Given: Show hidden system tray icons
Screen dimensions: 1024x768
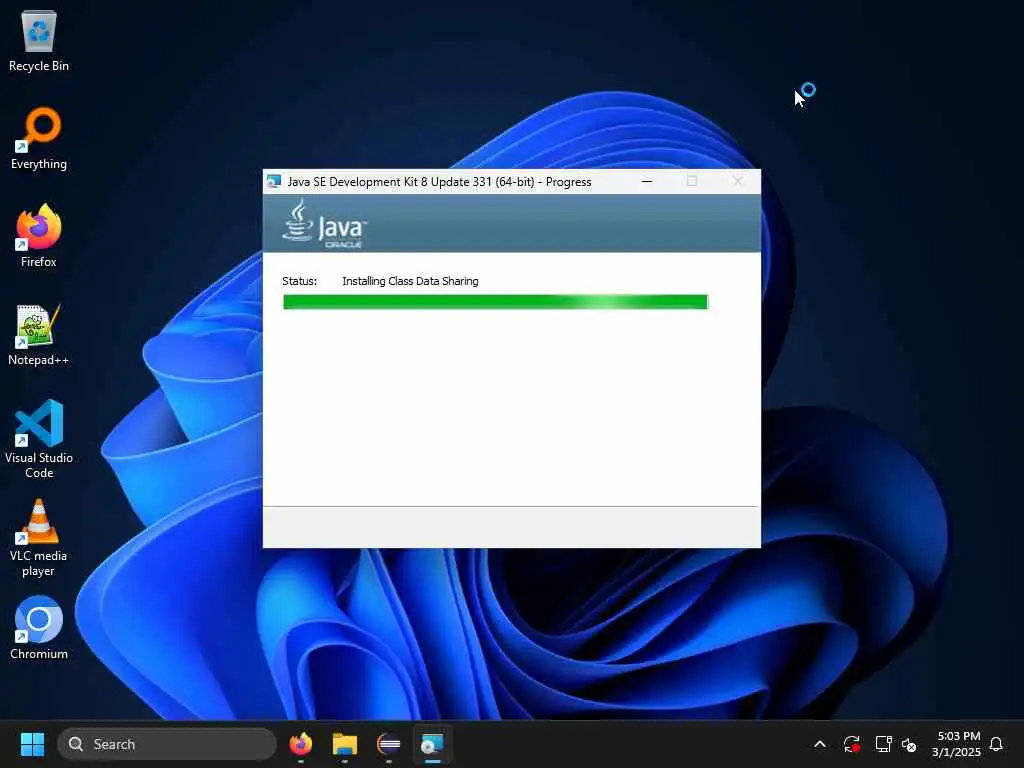Looking at the screenshot, I should pos(820,744).
